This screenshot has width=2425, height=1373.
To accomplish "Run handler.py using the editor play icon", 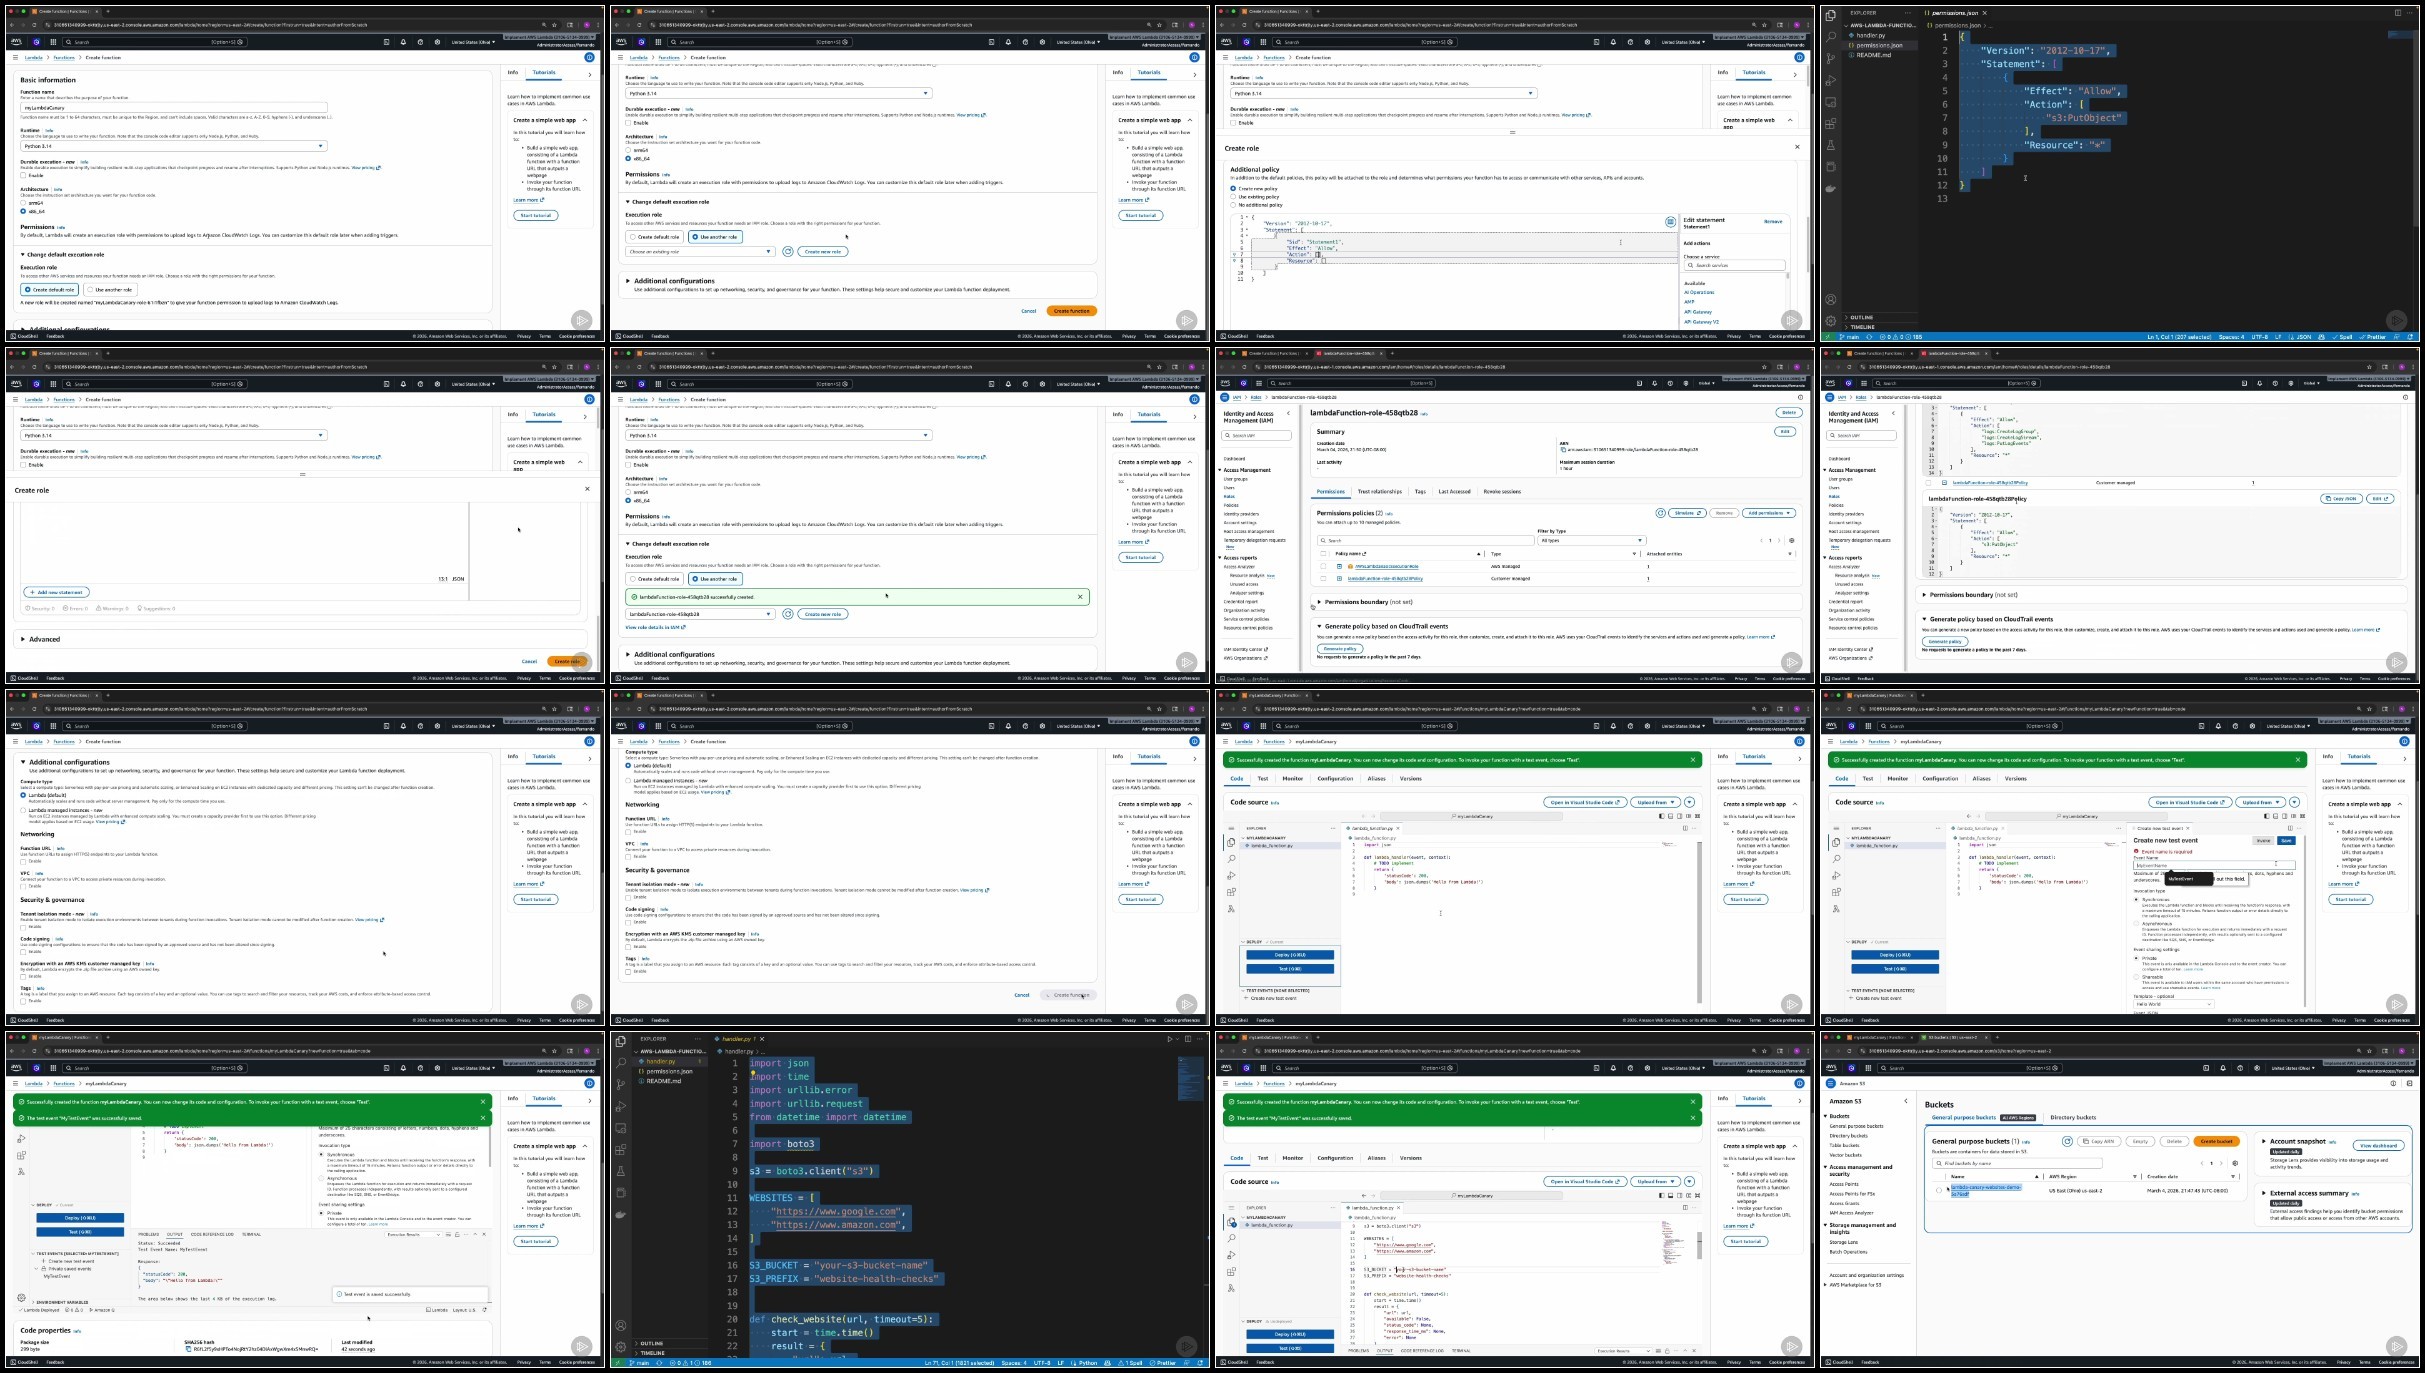I will 1170,1039.
